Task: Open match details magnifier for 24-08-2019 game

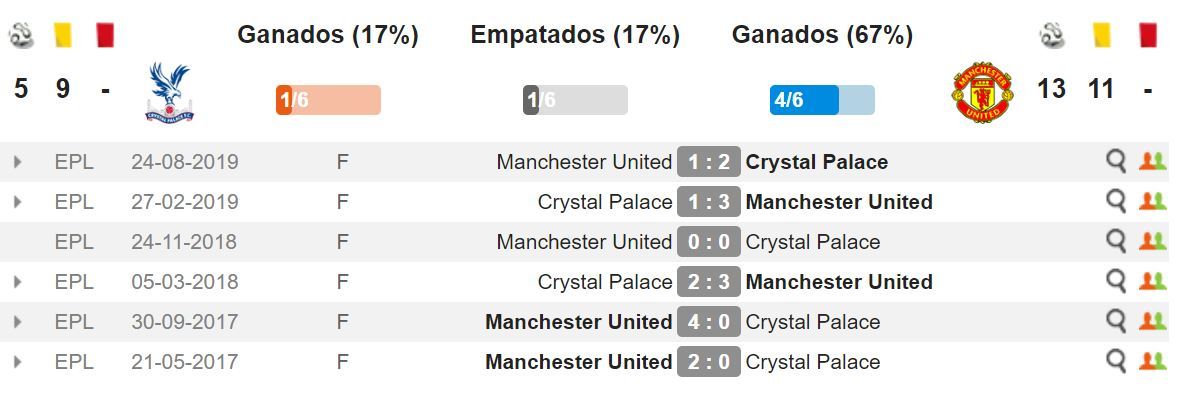Action: (x=1116, y=161)
